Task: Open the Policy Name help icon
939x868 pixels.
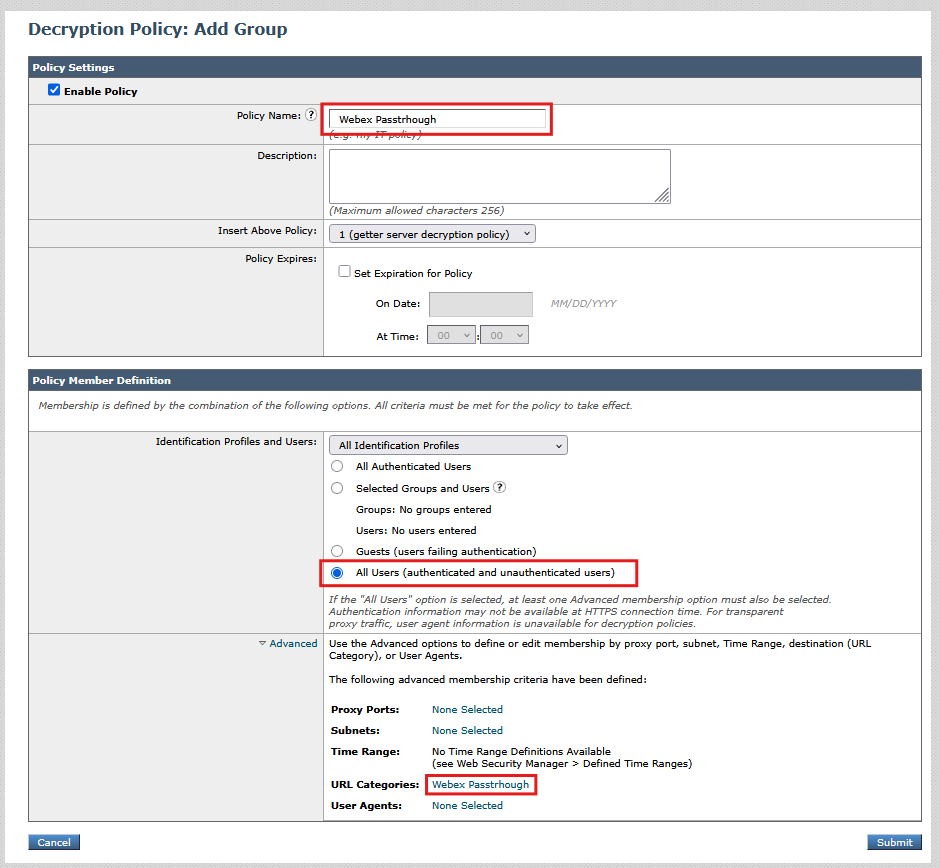Action: click(x=311, y=114)
